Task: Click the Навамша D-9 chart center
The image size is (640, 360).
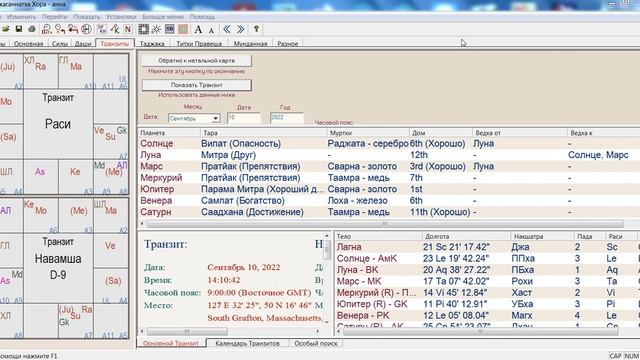Action: tap(58, 267)
